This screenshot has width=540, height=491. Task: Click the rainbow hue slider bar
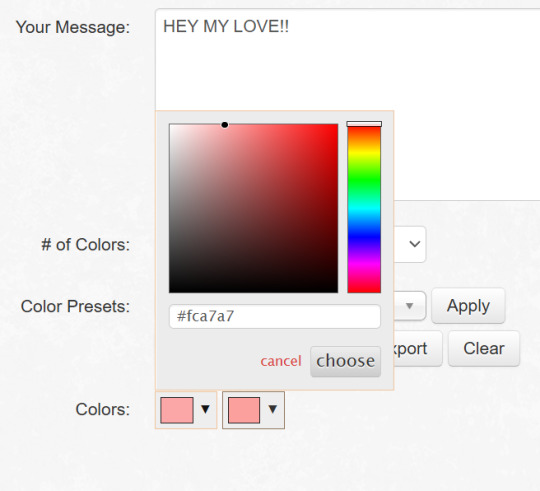(x=364, y=209)
